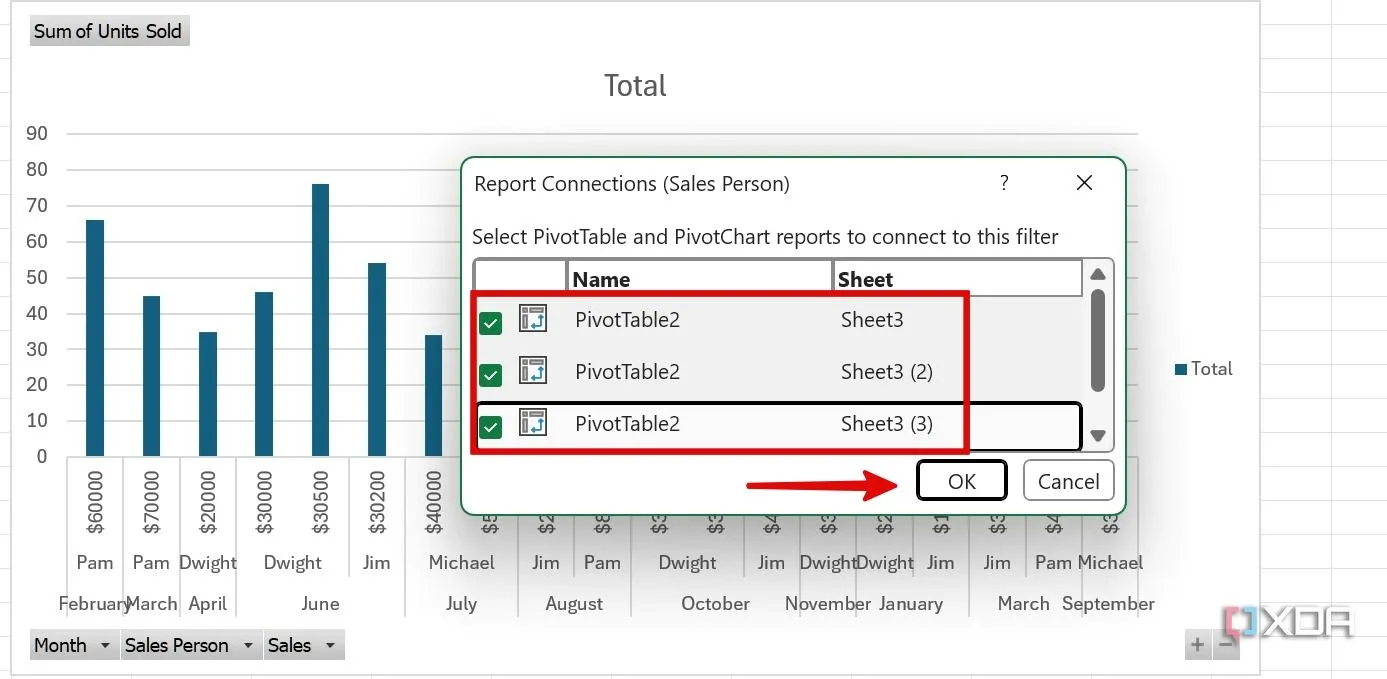Click PivotTable icon in Sheet3 (2) row
This screenshot has height=679, width=1387.
click(x=532, y=372)
